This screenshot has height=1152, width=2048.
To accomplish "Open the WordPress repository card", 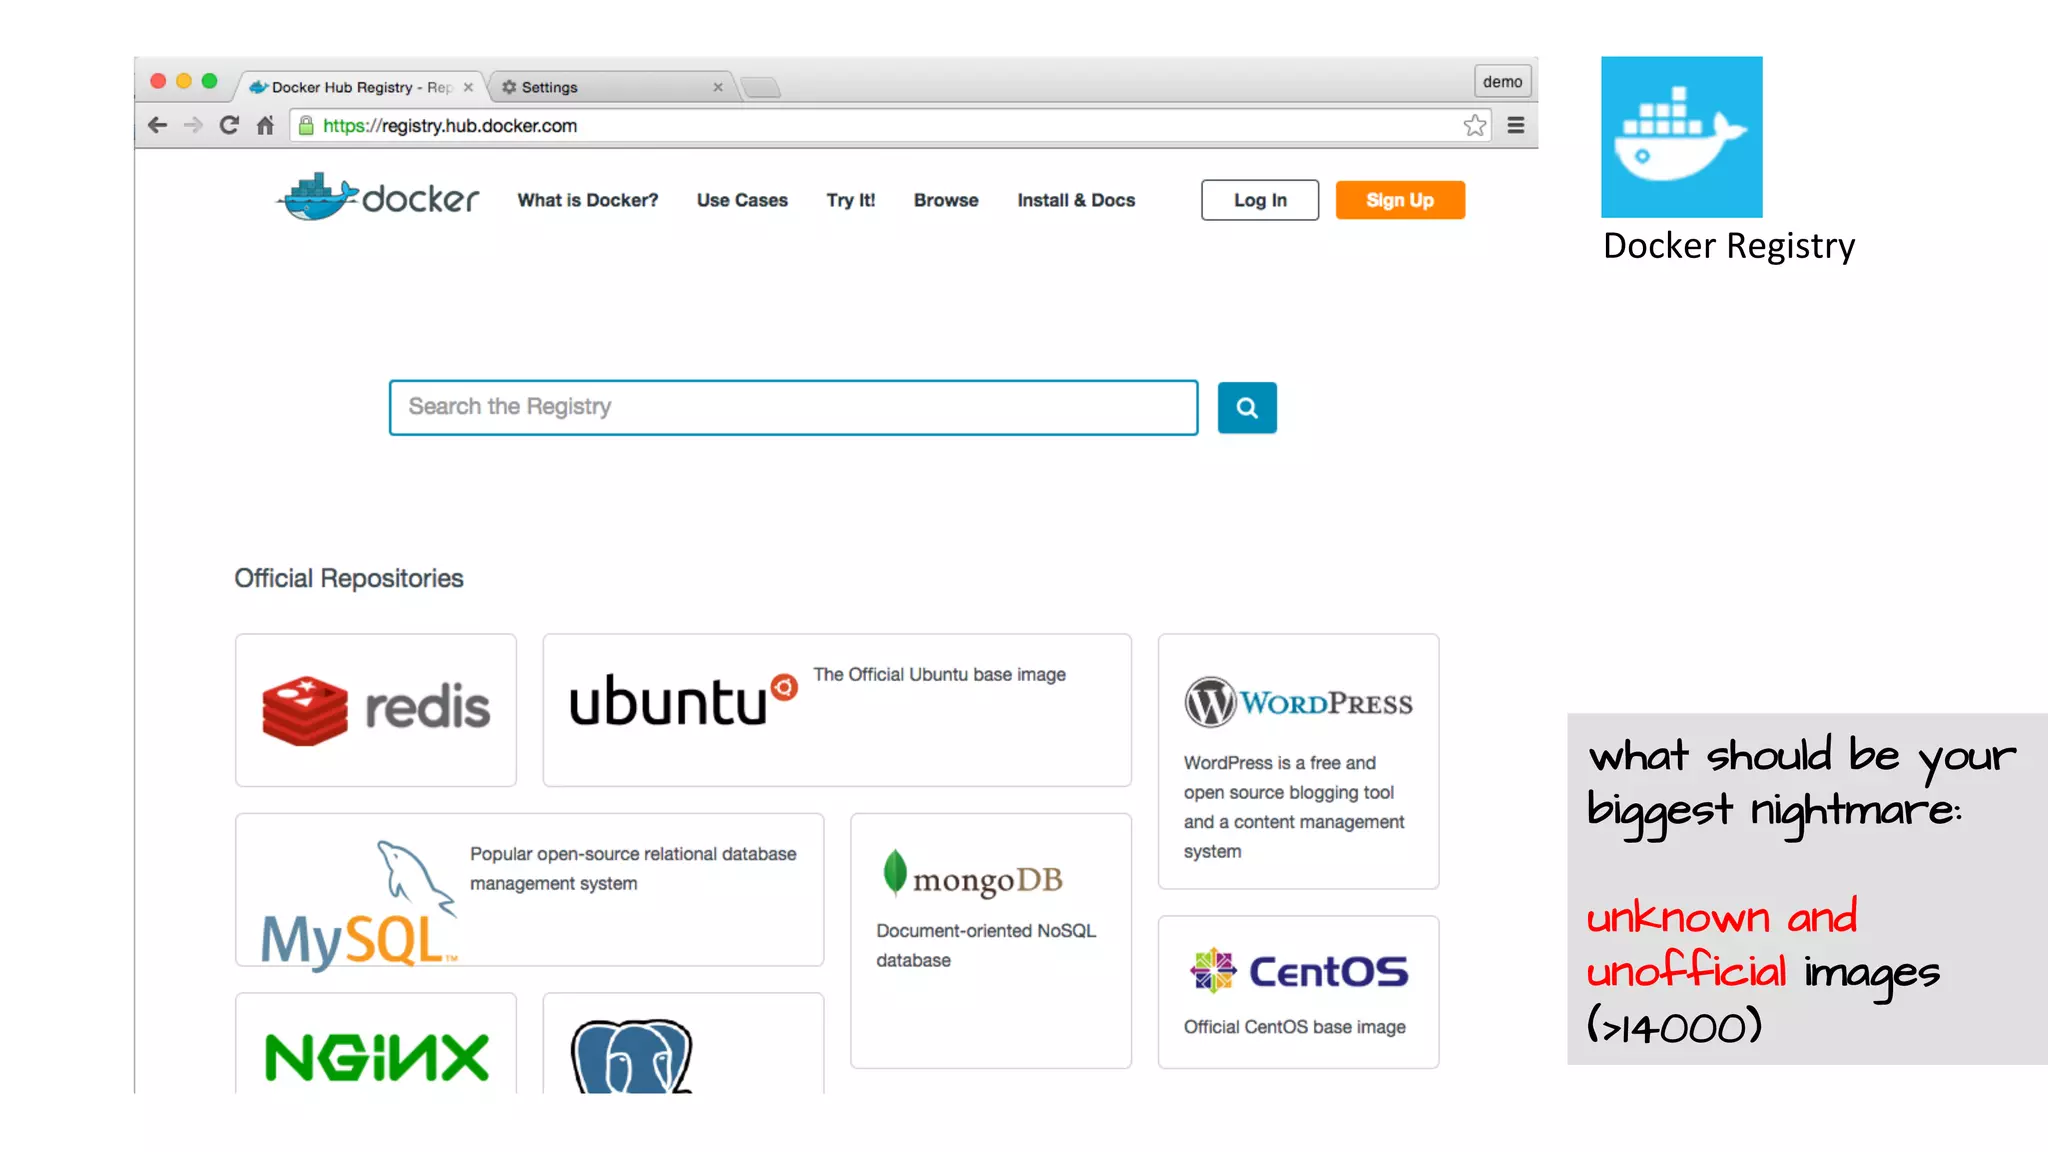I will tap(1298, 761).
